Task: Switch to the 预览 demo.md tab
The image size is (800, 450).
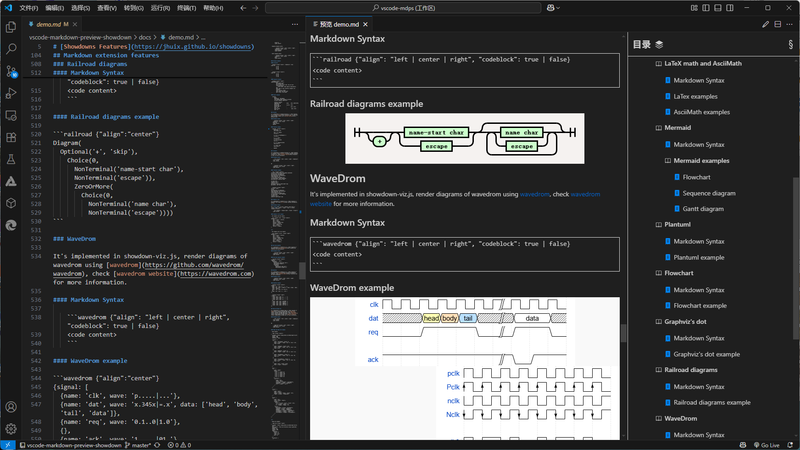Action: (x=339, y=24)
